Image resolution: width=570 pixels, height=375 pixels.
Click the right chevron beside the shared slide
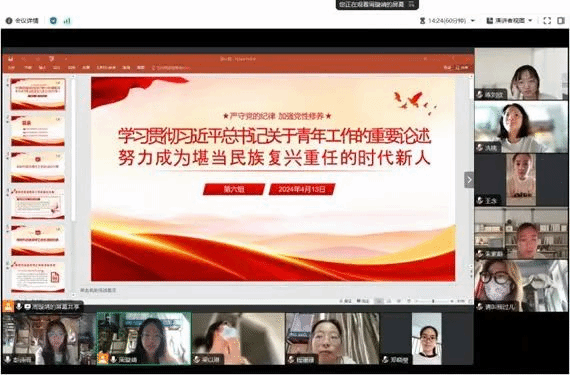(x=469, y=180)
